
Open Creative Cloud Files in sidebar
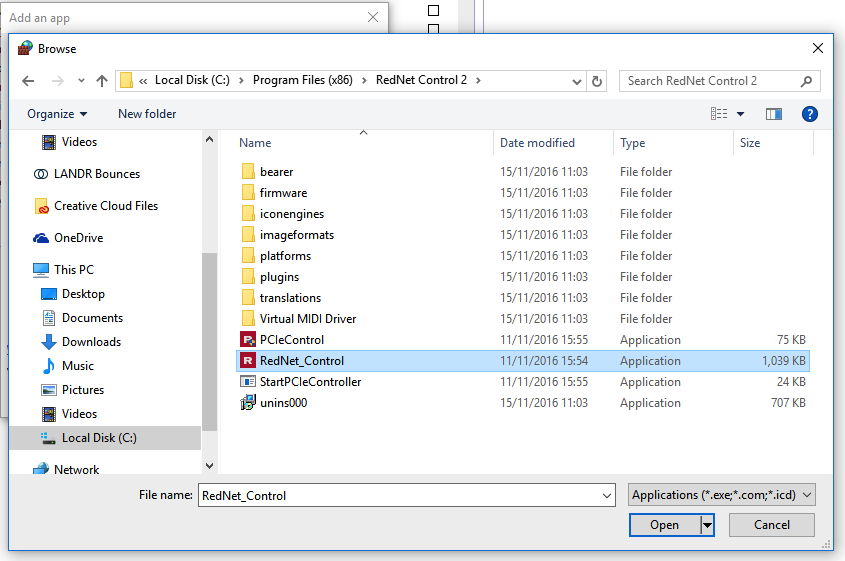tap(96, 206)
